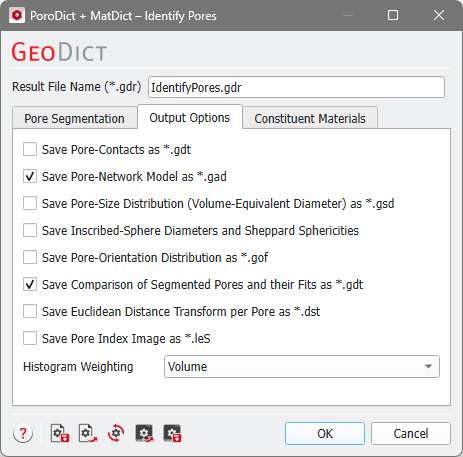Enable Save Euclidean Distance Transform per Pore

click(x=30, y=311)
